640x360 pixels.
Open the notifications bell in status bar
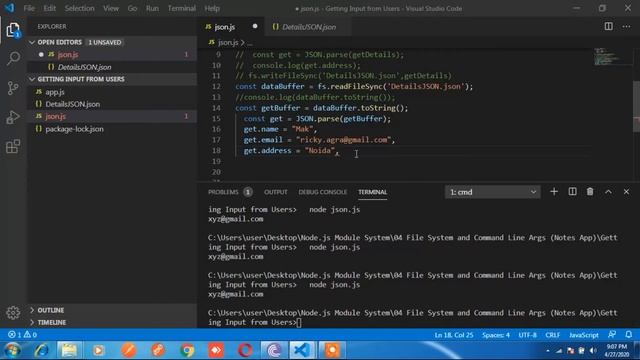[x=629, y=335]
